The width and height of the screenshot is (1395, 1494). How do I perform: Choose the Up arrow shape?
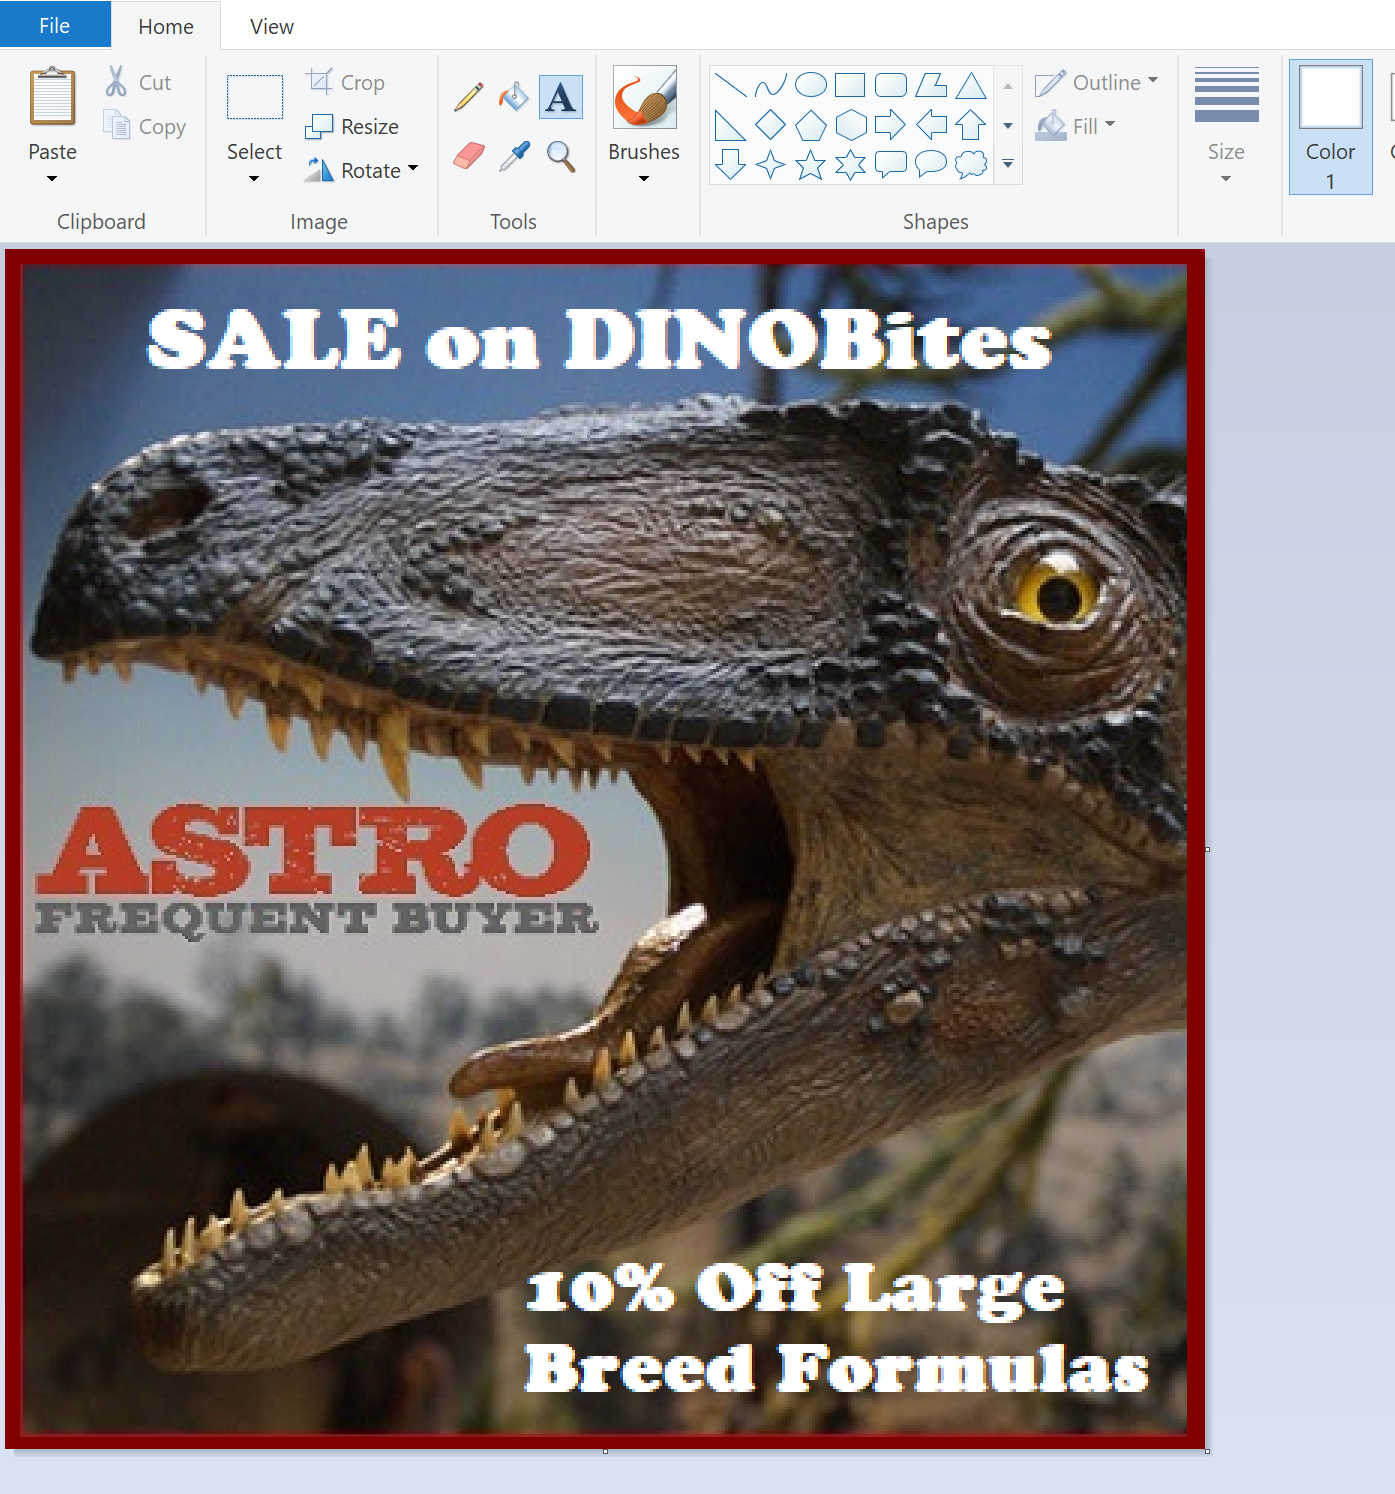pos(971,125)
